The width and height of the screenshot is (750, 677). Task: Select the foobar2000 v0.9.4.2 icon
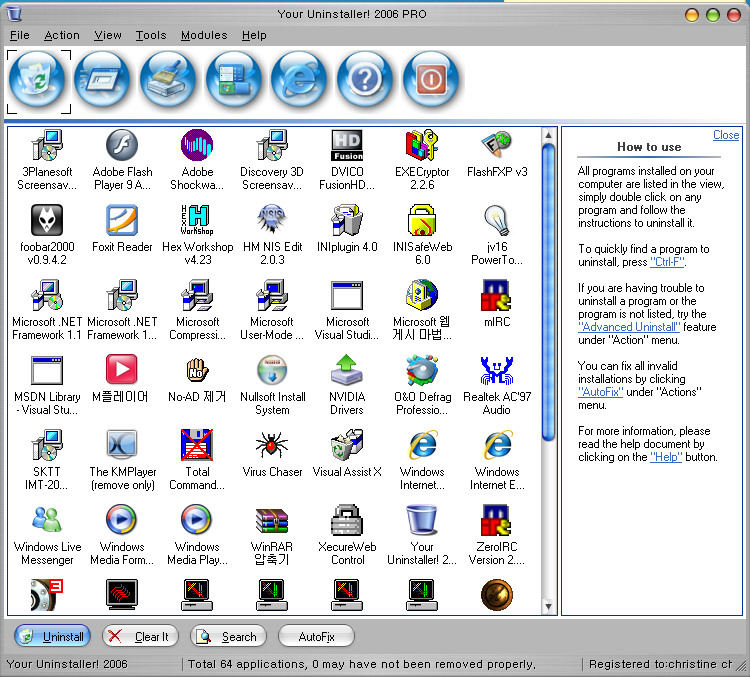[47, 220]
